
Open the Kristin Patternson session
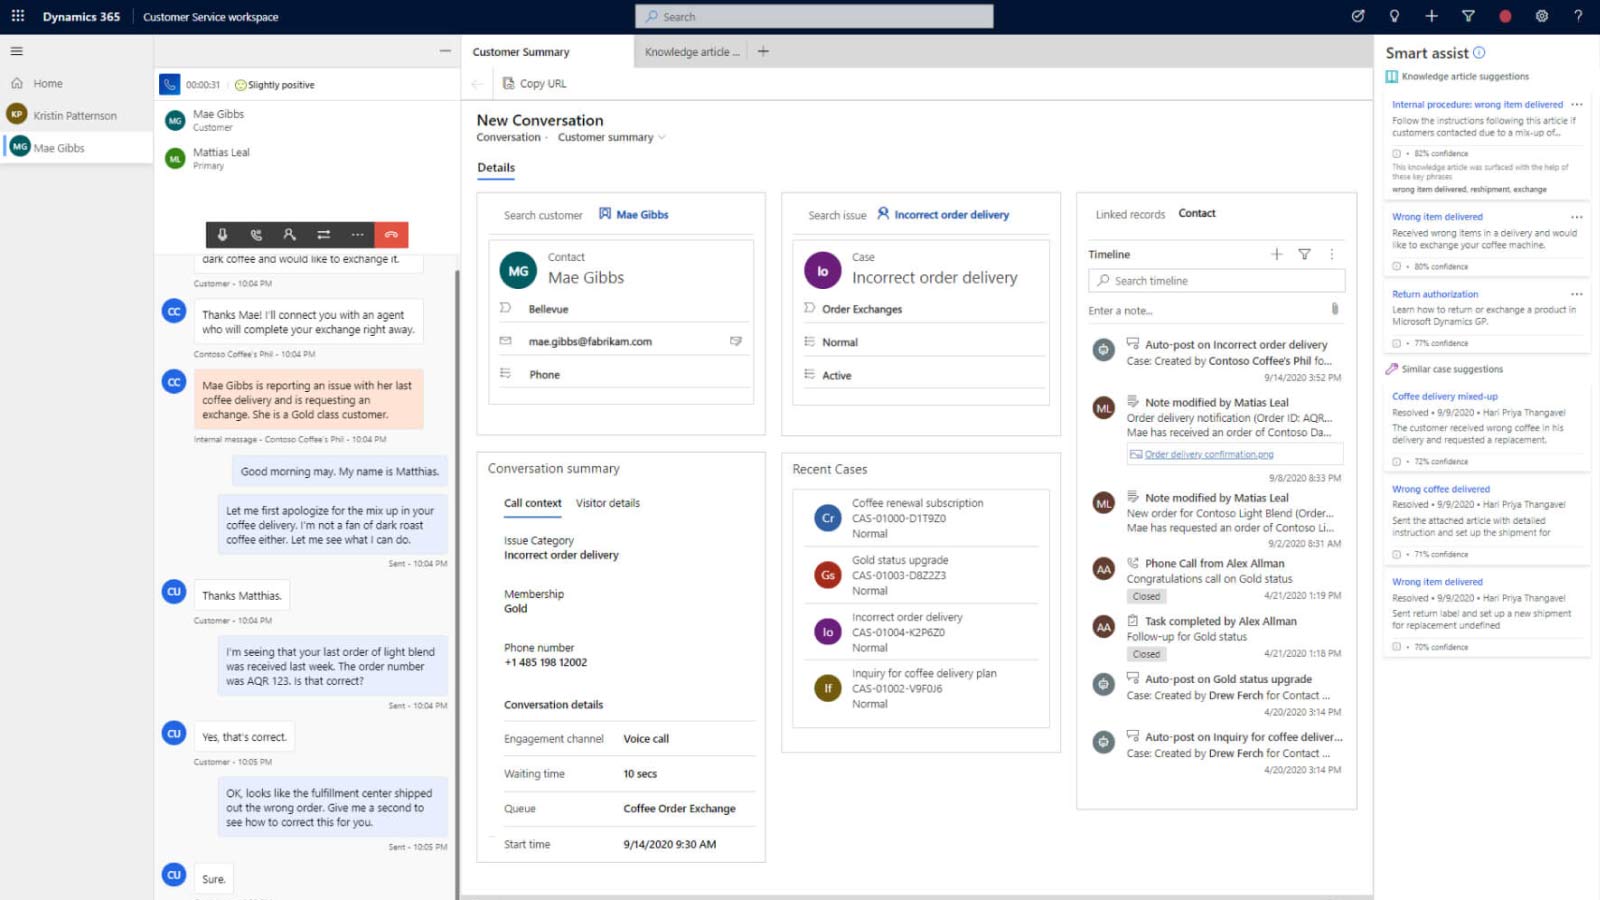(x=76, y=115)
